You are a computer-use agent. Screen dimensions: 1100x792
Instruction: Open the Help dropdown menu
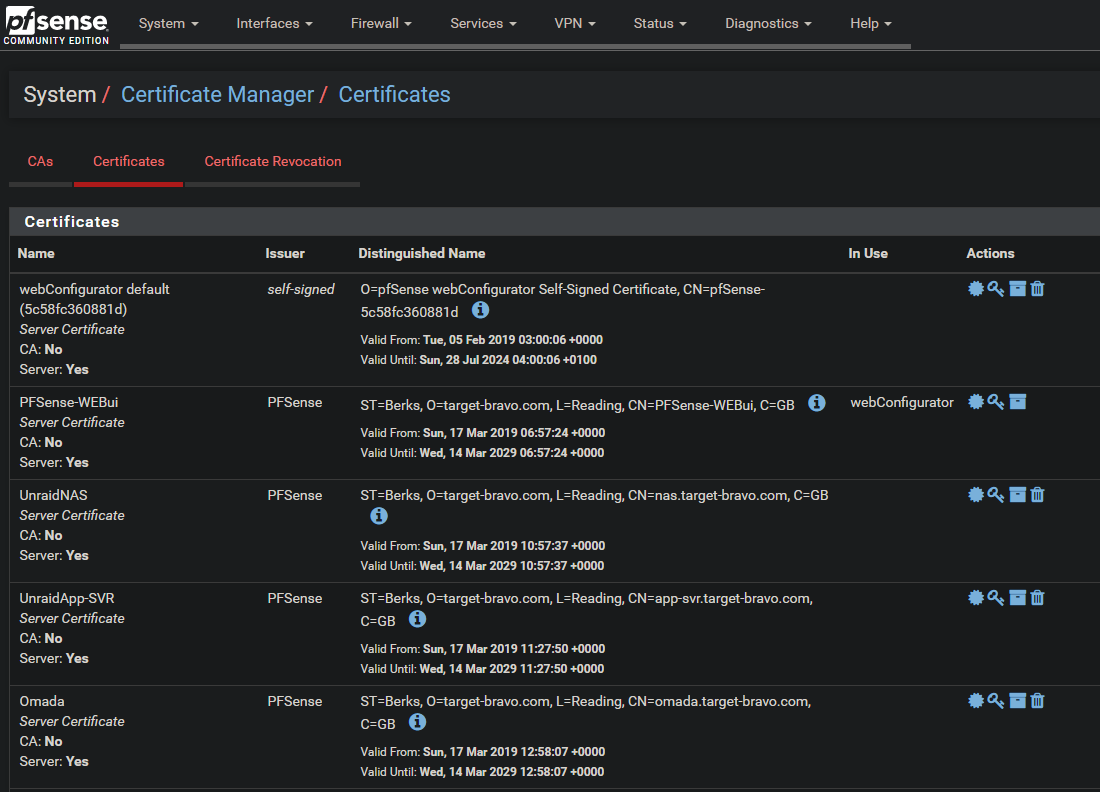(x=871, y=23)
